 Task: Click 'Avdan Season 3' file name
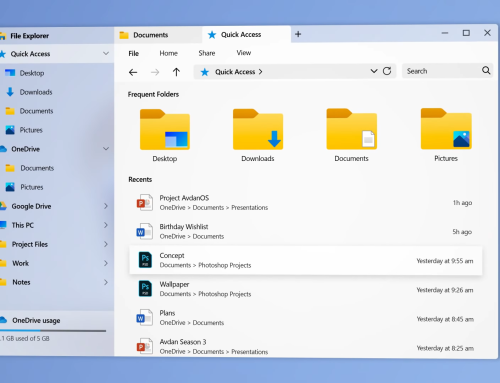(183, 342)
